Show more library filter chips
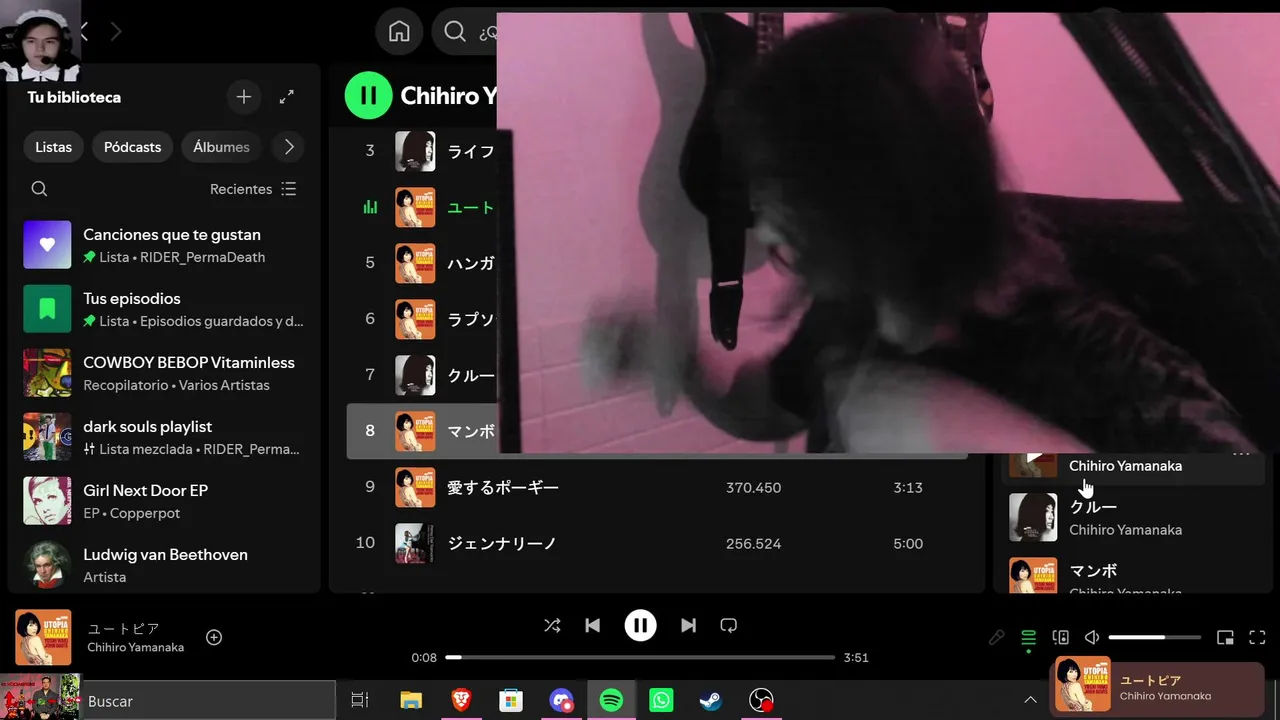This screenshot has height=720, width=1280. [289, 147]
